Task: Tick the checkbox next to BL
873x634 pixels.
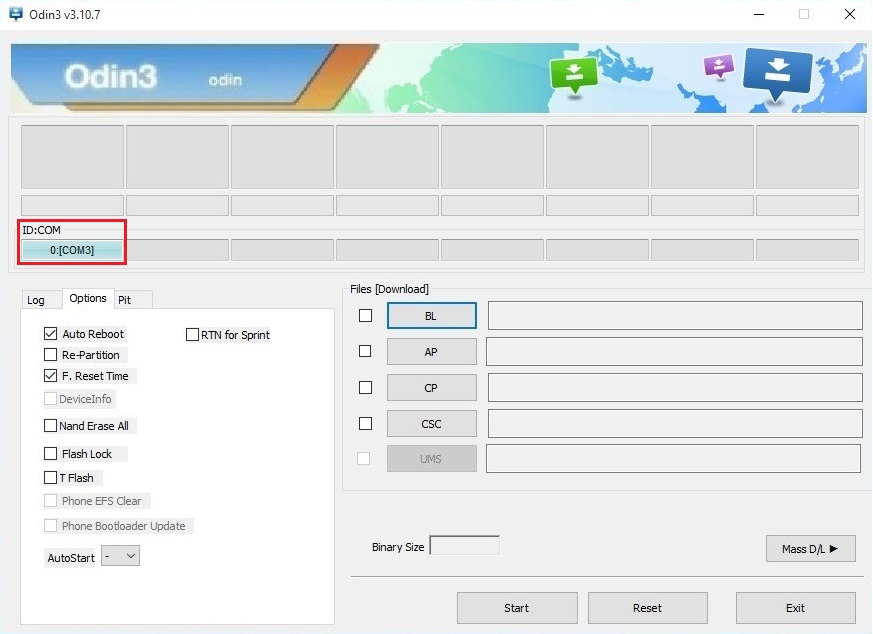Action: coord(365,316)
